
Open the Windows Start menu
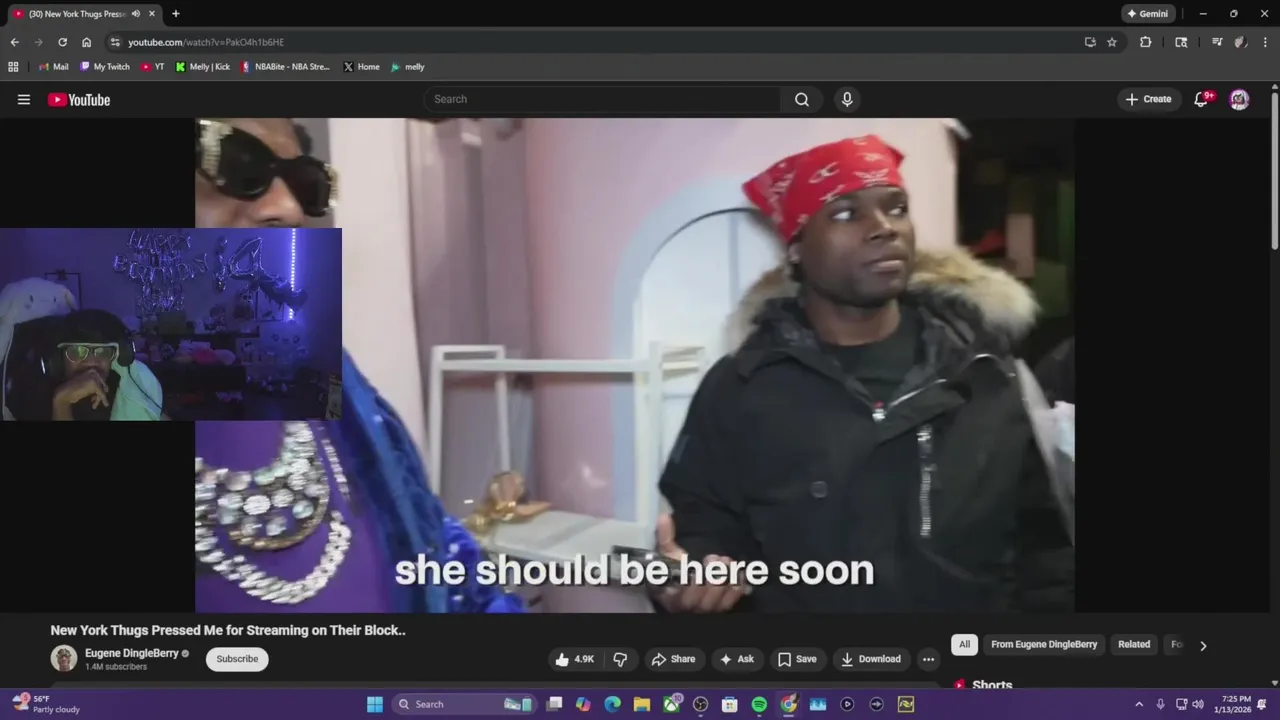click(375, 704)
